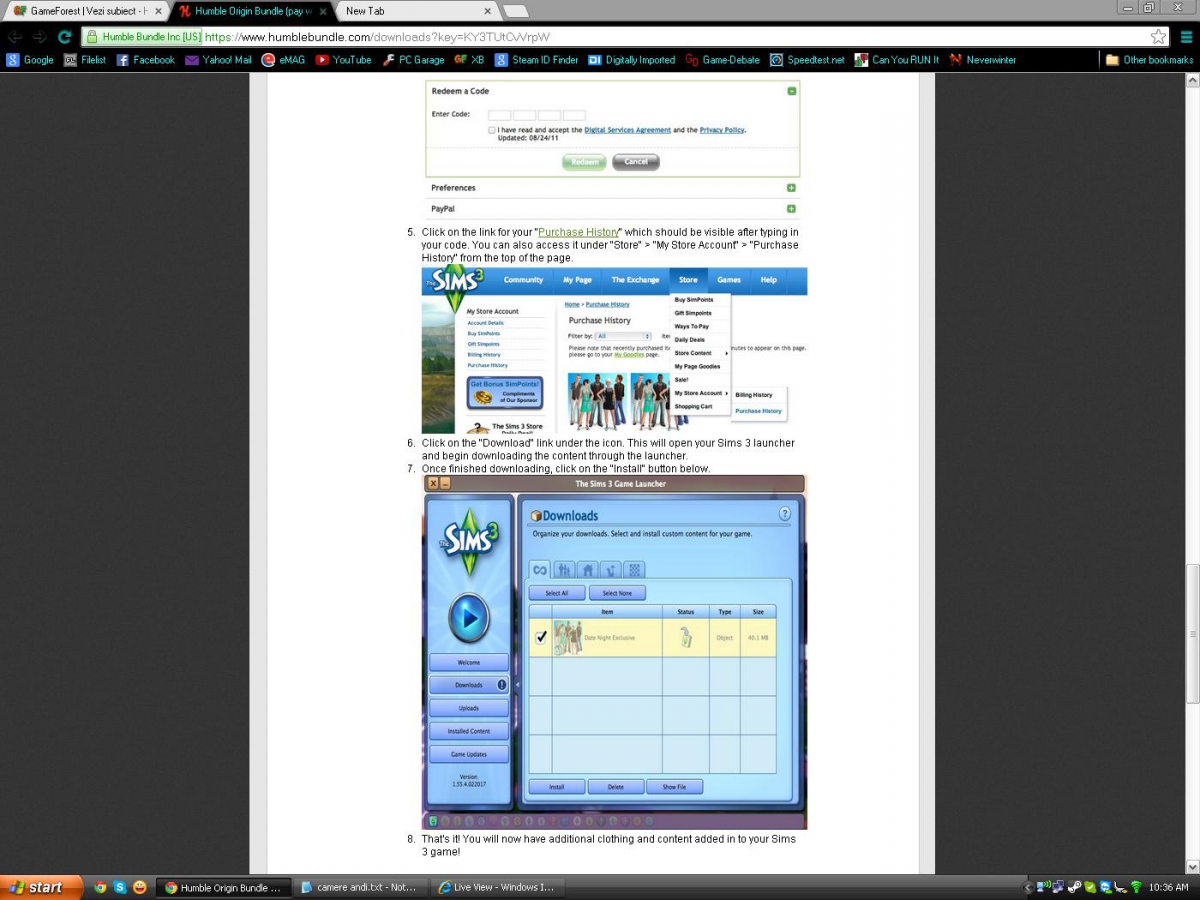Viewport: 1200px width, 900px height.
Task: Open the Game-Debate bookmark
Action: [723, 60]
